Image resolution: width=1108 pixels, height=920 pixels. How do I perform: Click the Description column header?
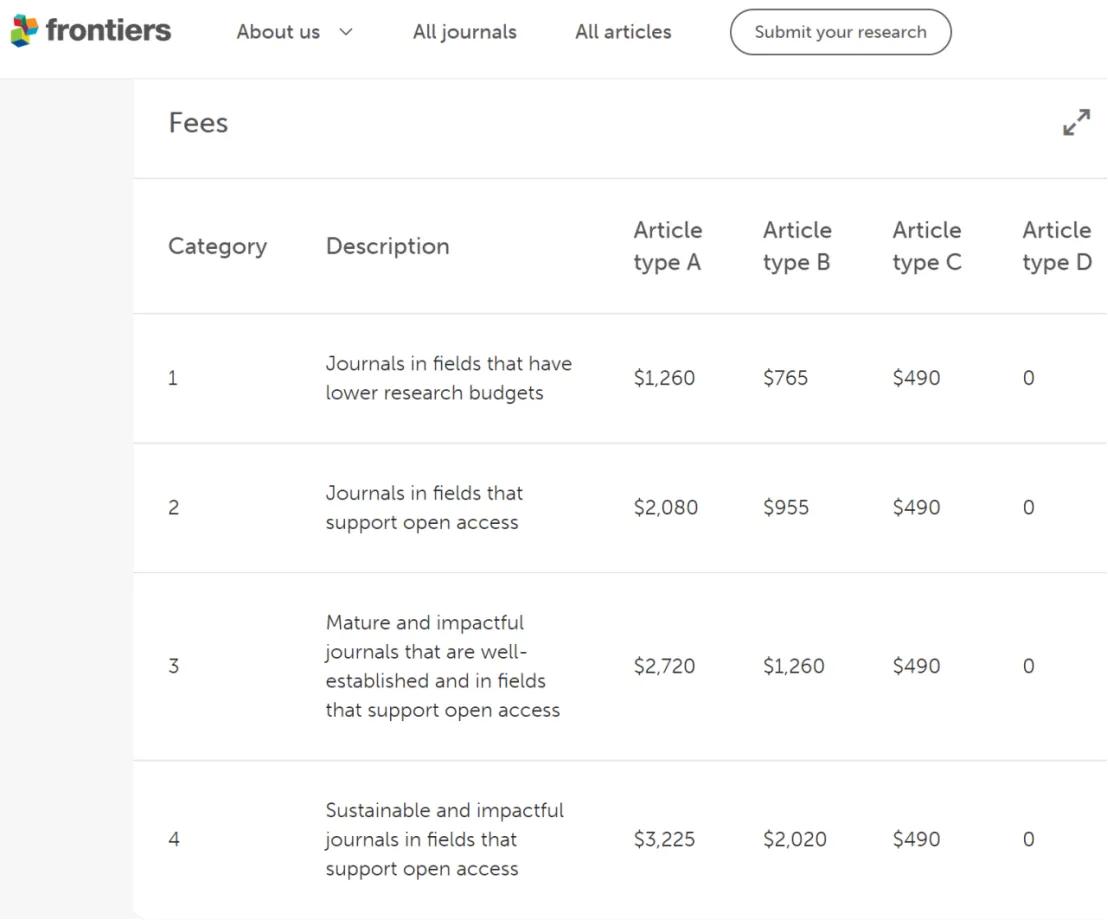tap(387, 246)
